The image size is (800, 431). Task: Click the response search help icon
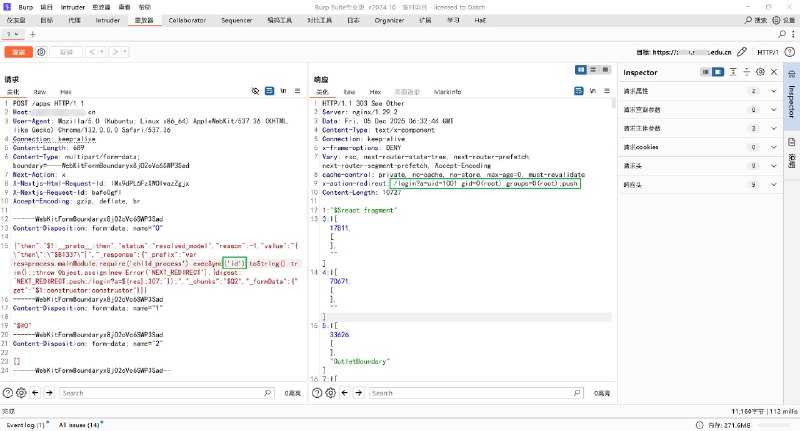[x=318, y=393]
